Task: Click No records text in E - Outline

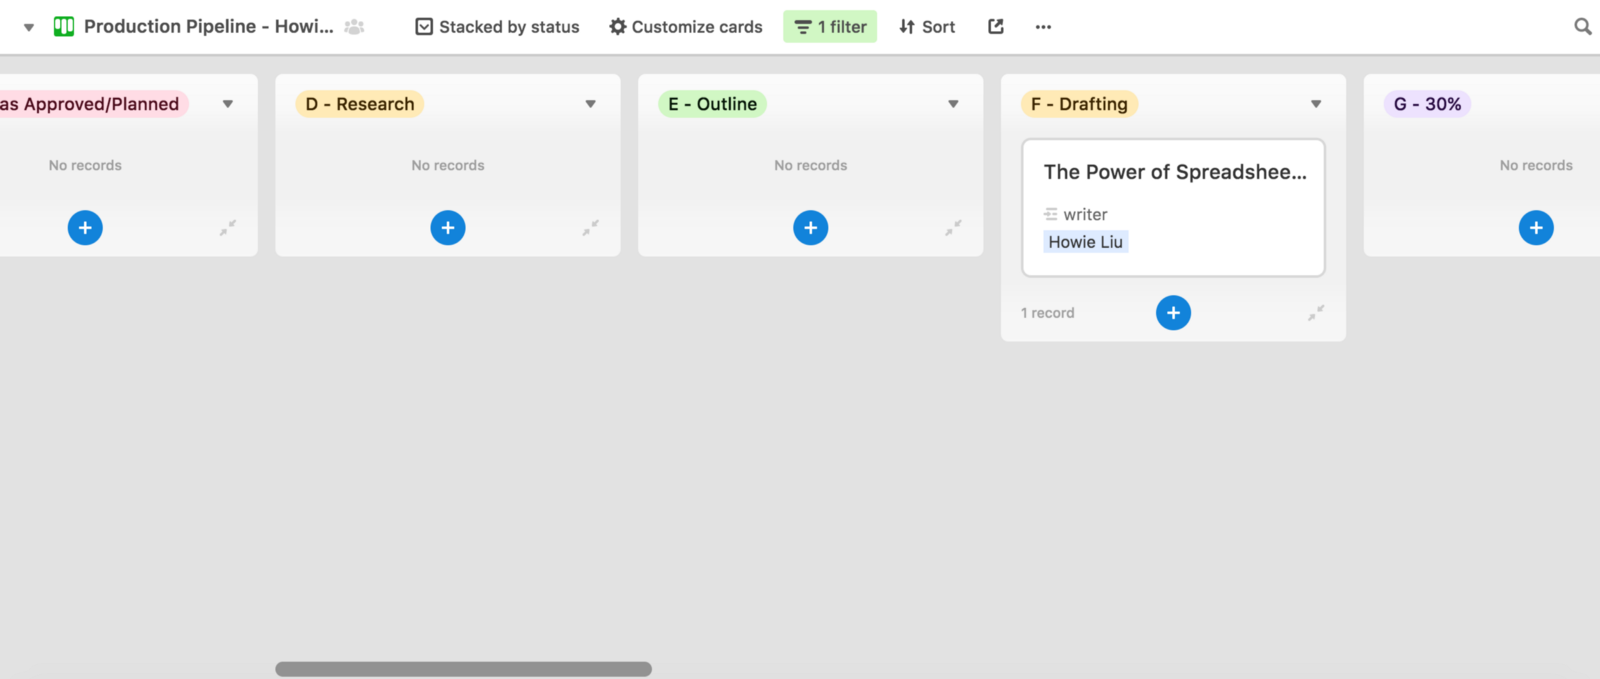Action: 811,165
